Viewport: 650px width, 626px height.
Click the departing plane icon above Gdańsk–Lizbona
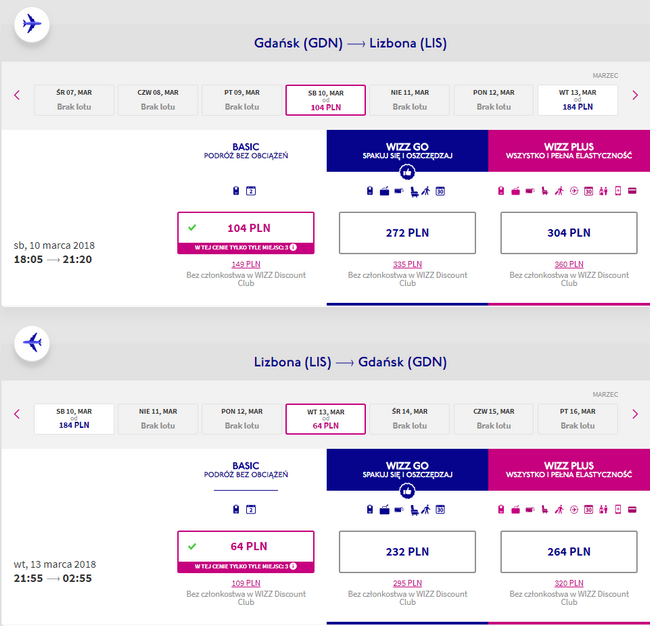[32, 24]
